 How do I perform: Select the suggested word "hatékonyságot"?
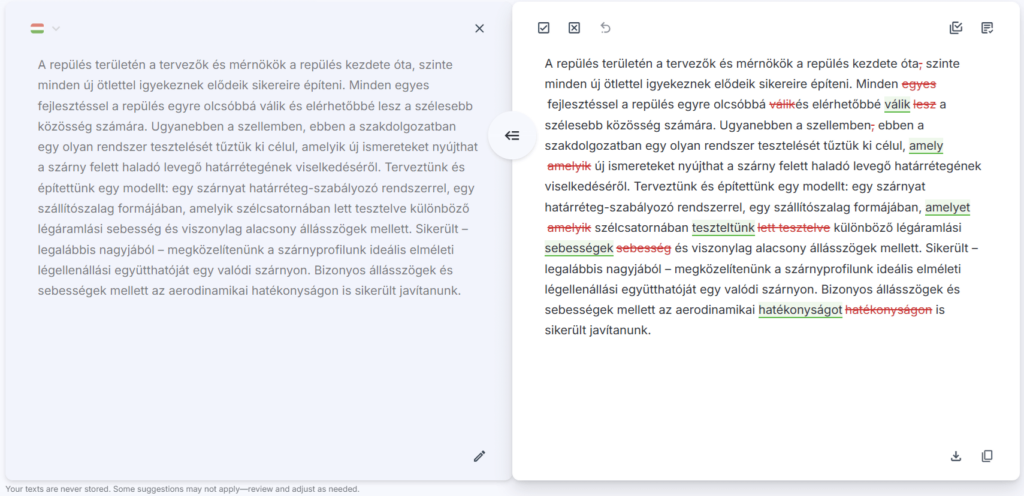800,310
